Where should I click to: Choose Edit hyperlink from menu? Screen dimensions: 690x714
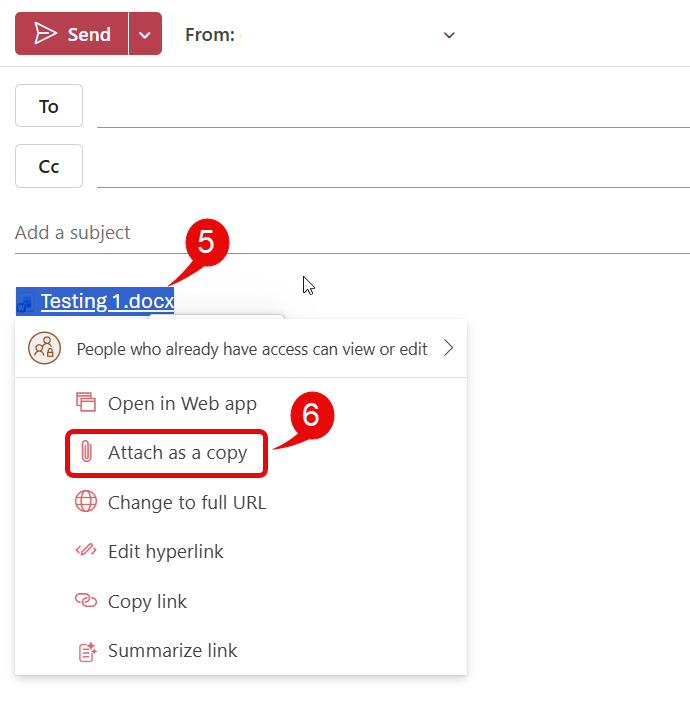[165, 552]
